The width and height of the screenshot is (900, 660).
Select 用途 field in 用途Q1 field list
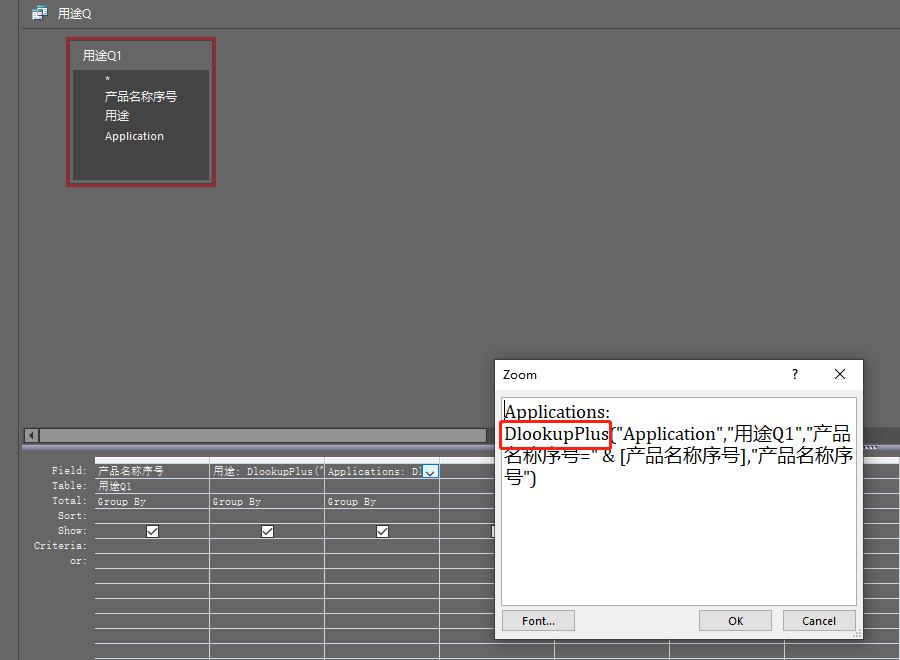tap(117, 116)
